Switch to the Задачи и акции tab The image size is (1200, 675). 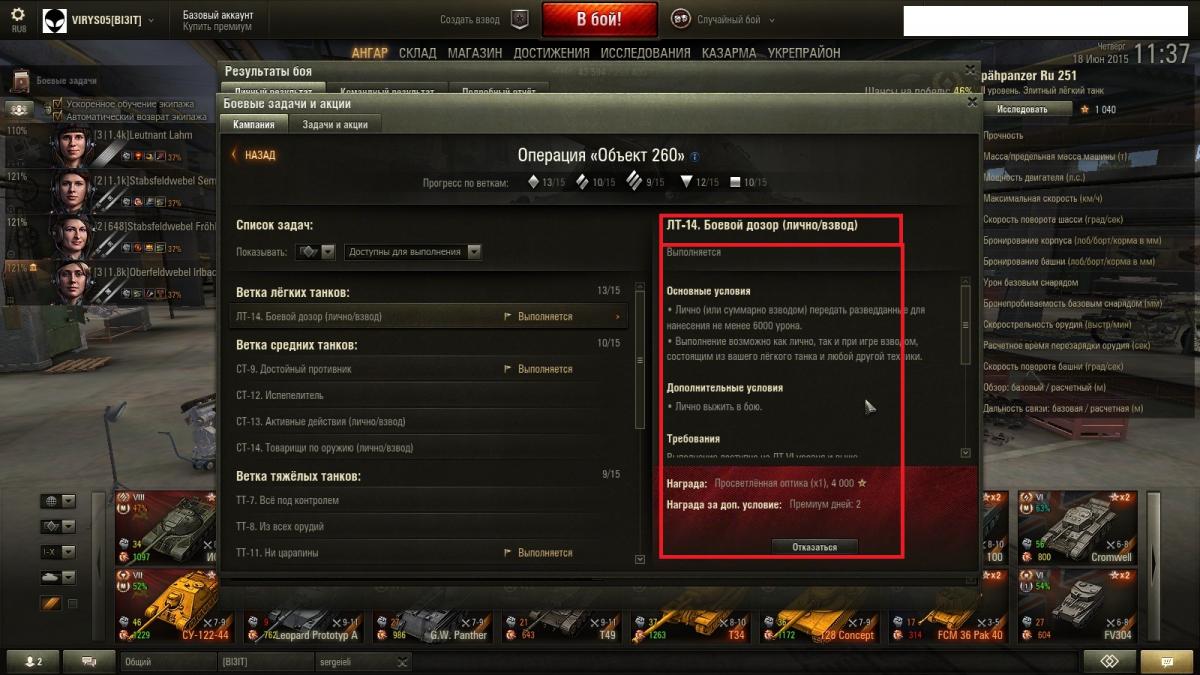click(335, 124)
